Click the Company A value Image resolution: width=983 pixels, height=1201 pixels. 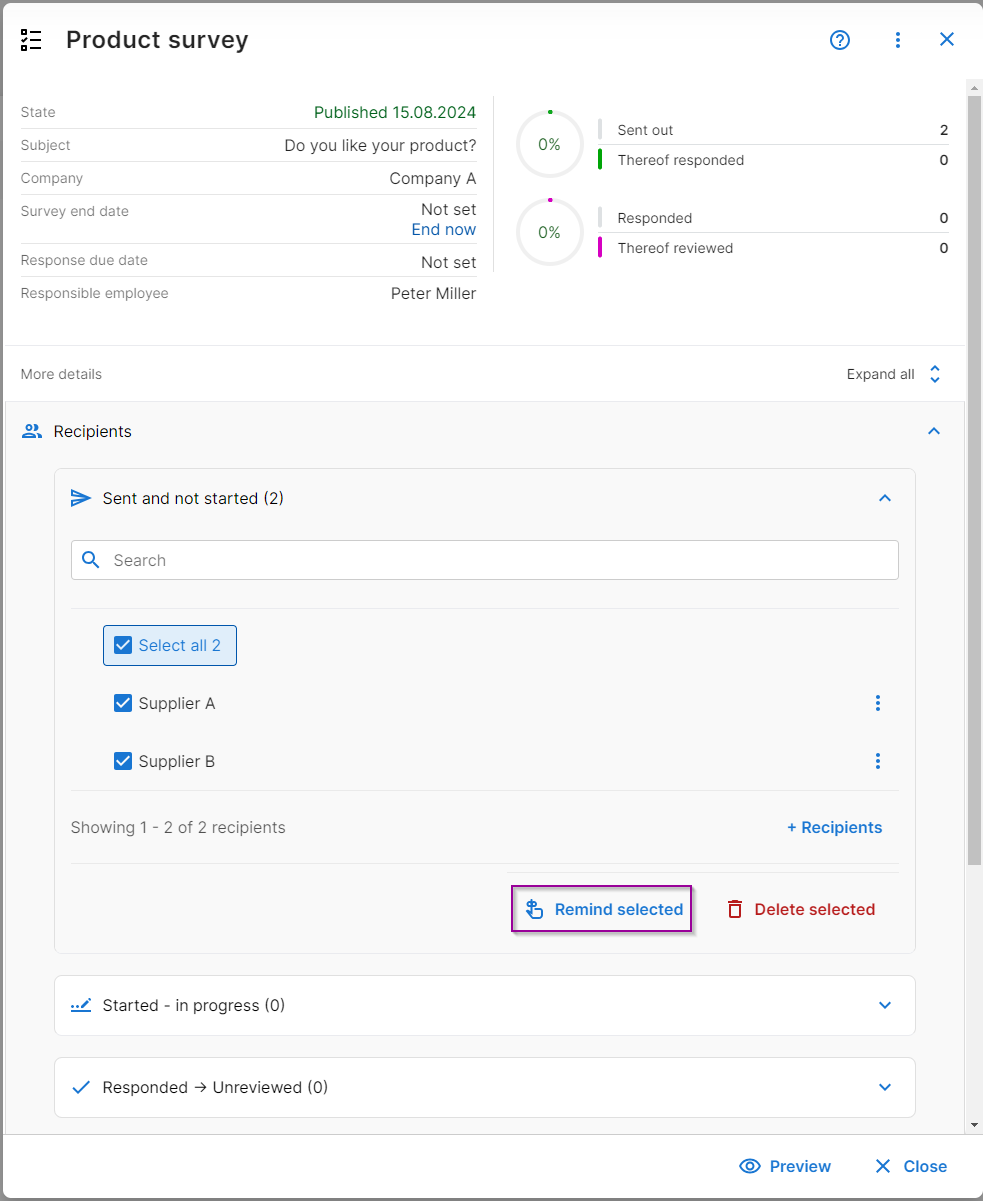[x=433, y=178]
